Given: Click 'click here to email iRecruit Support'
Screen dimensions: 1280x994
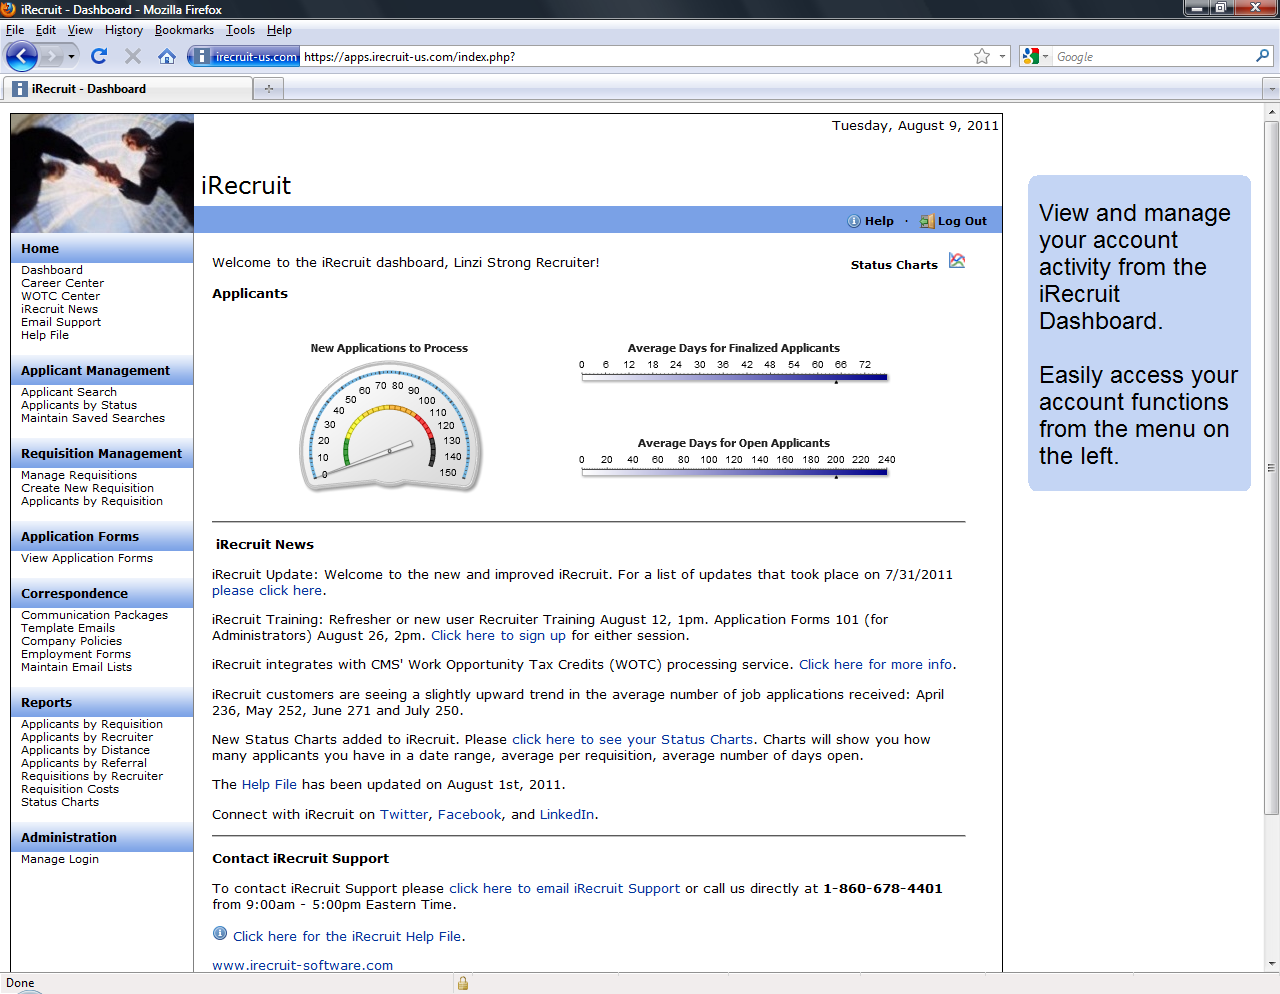Looking at the screenshot, I should point(564,888).
